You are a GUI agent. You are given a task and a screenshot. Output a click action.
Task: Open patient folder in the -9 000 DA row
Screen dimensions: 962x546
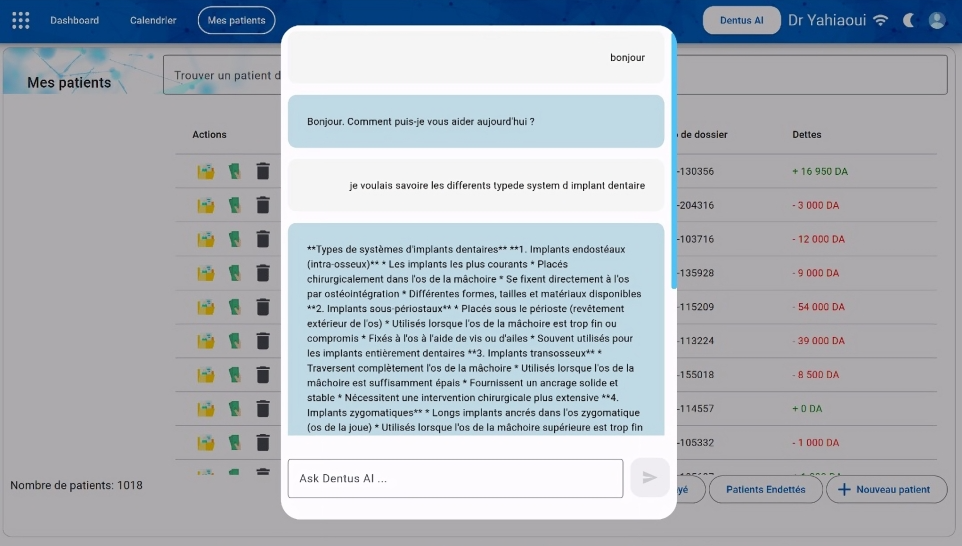coord(206,273)
